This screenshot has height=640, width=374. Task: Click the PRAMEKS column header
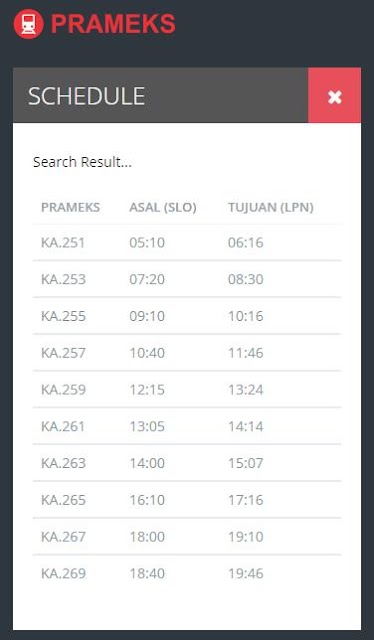[70, 207]
